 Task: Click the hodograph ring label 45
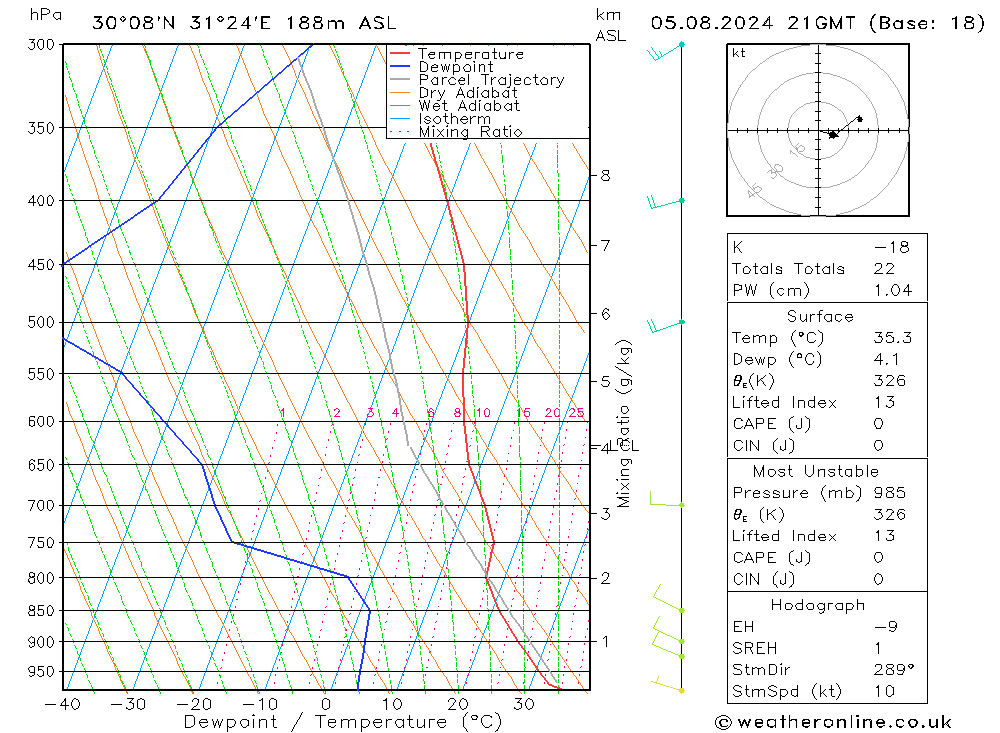[x=754, y=190]
